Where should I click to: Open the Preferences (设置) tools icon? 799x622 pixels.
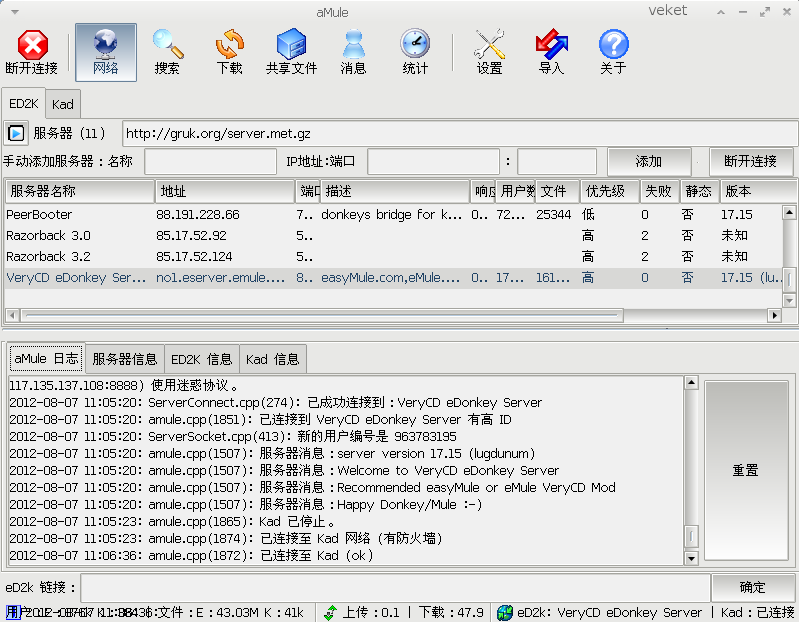point(489,44)
